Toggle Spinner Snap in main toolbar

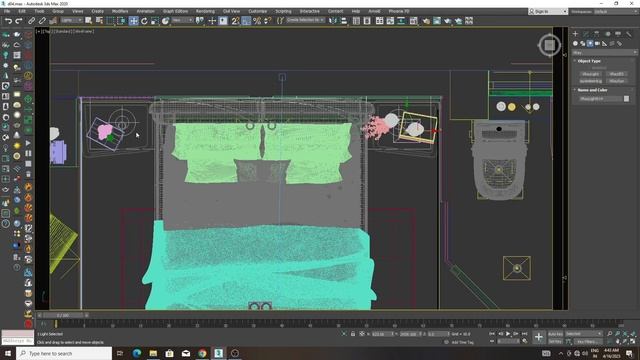[267, 21]
